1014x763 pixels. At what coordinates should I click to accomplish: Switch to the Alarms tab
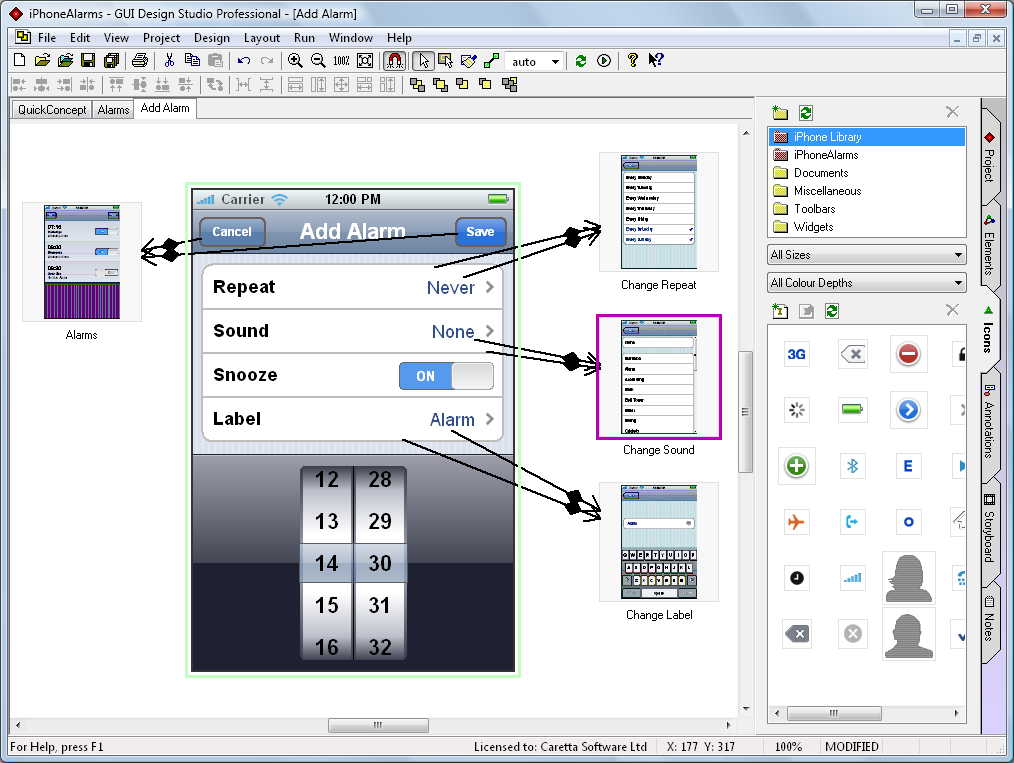112,110
